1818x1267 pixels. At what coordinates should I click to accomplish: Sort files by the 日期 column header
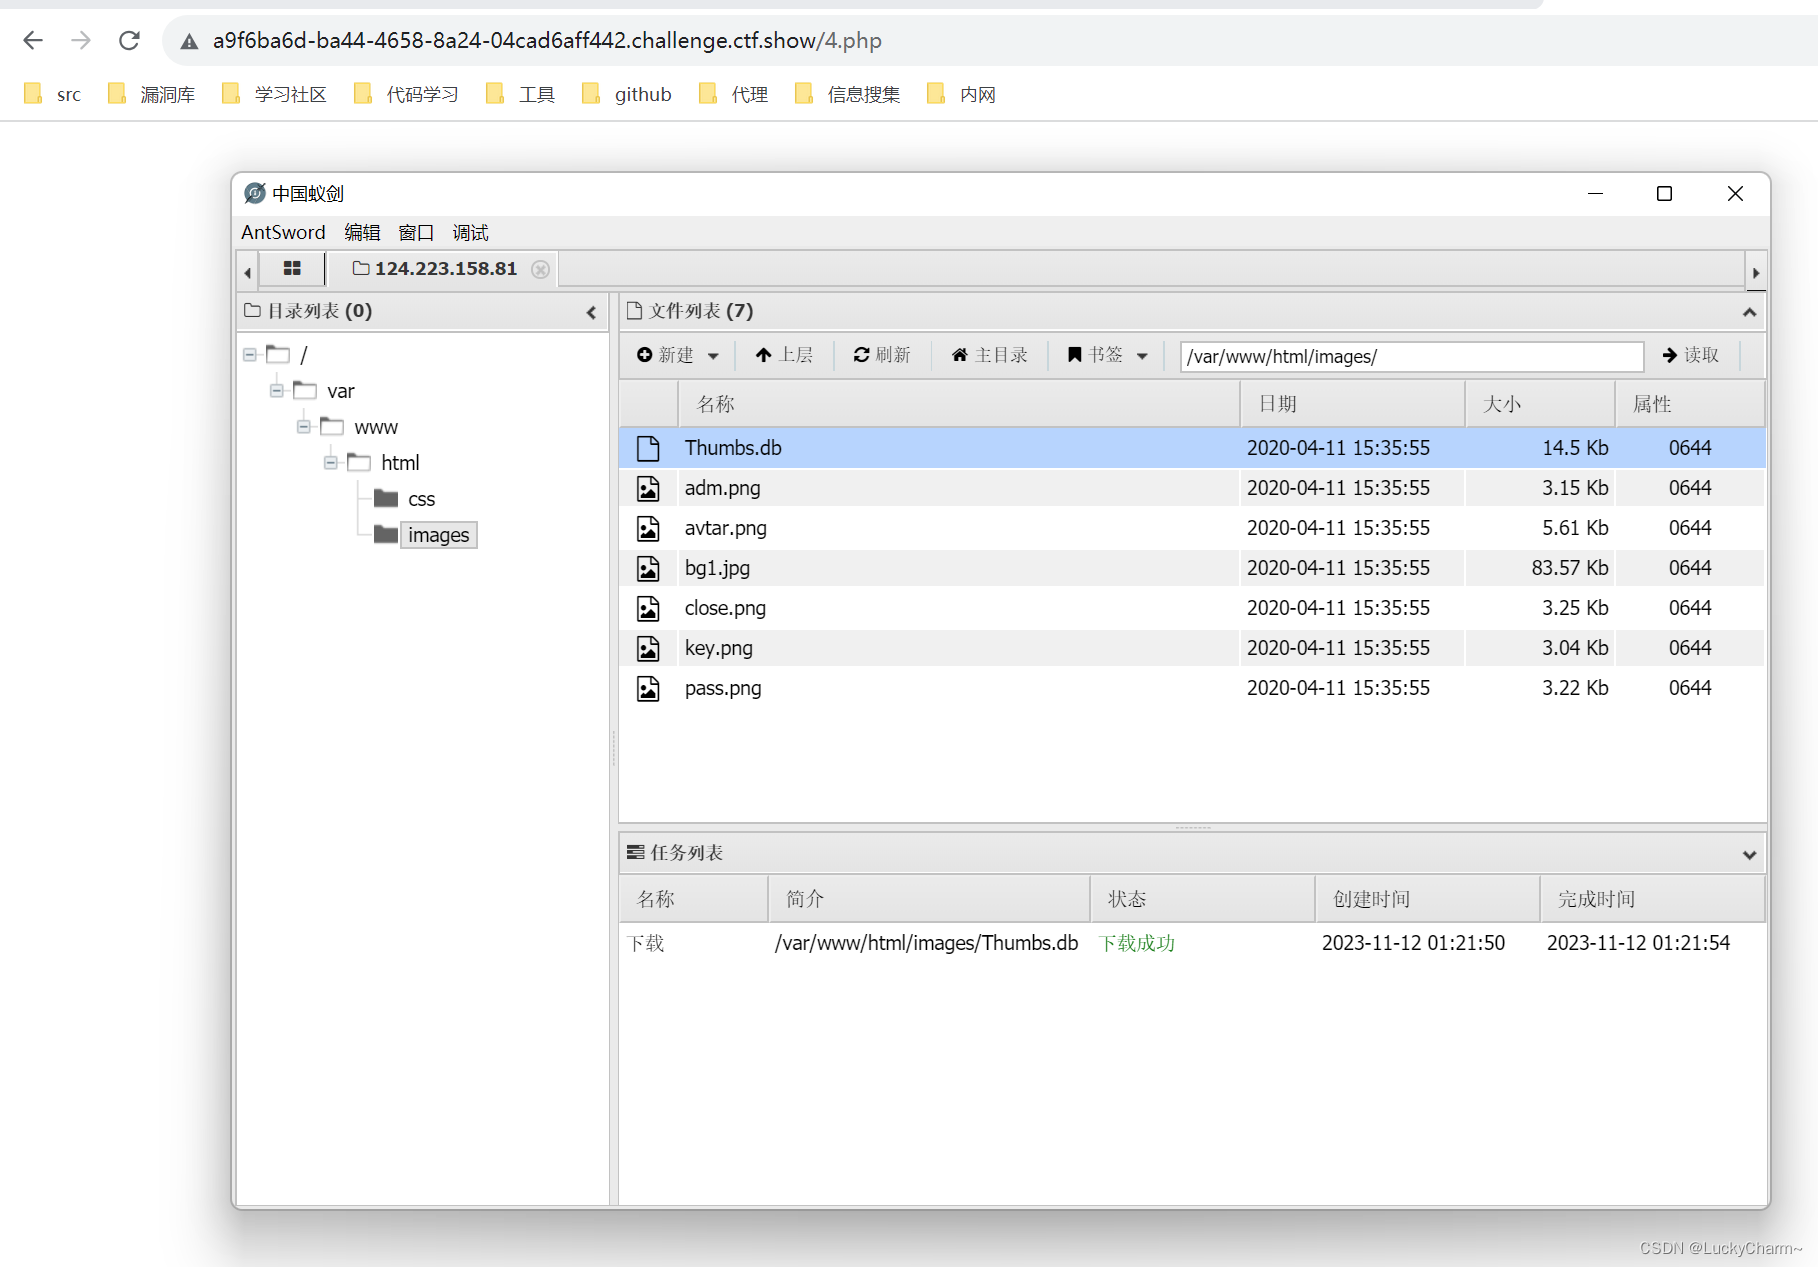[1352, 404]
